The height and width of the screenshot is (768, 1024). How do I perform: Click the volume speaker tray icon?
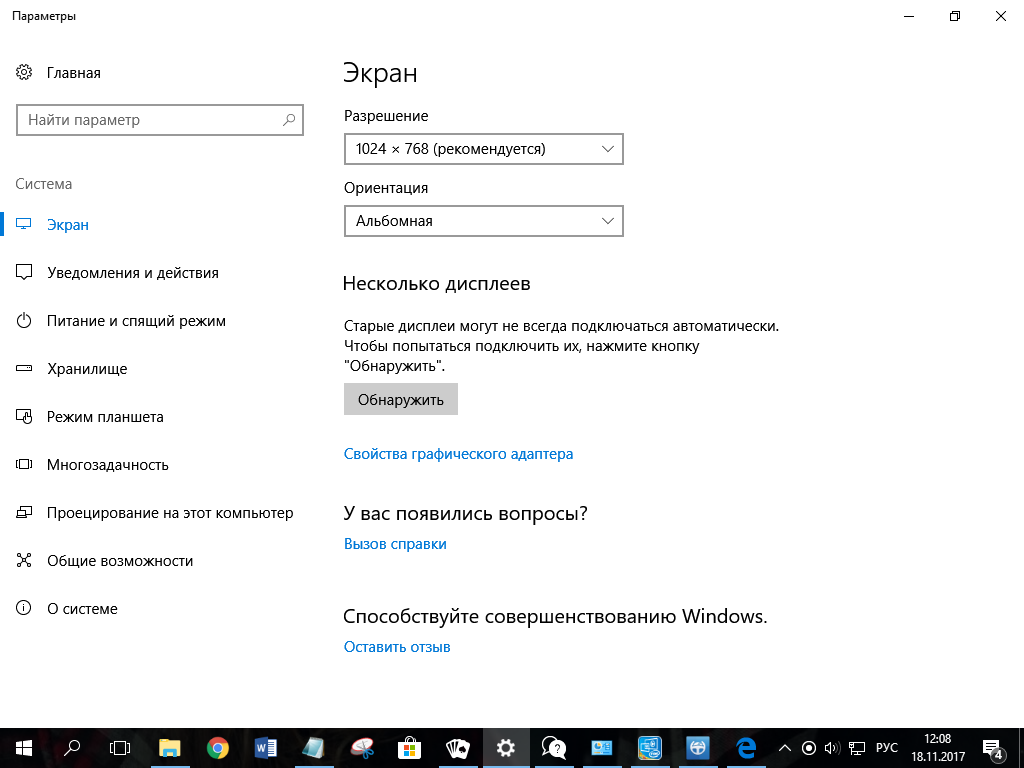(832, 748)
